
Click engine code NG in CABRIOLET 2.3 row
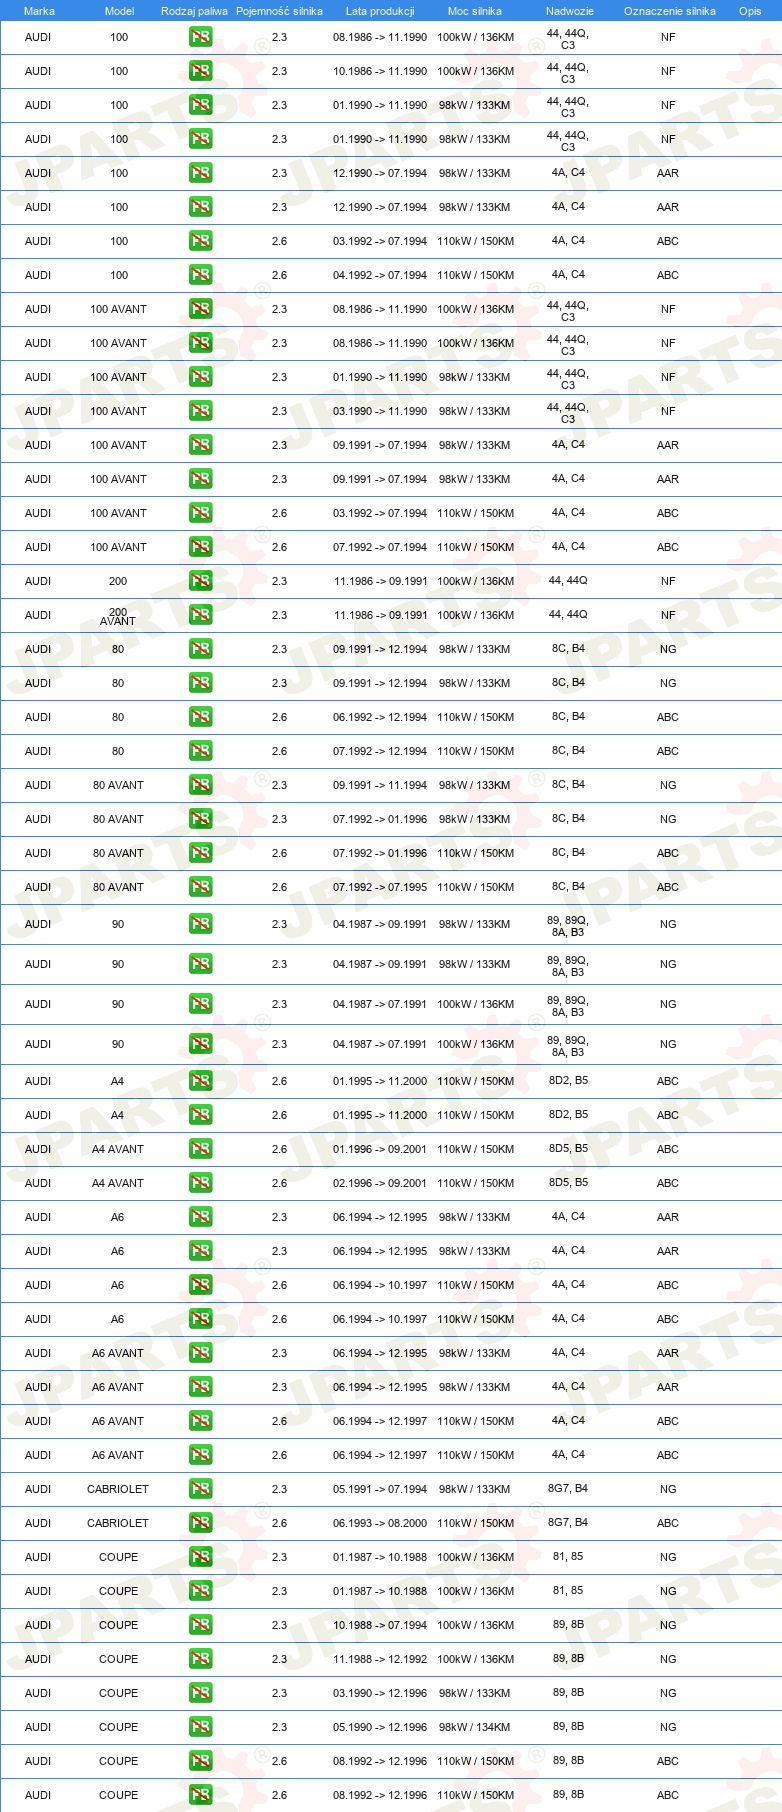[x=668, y=1489]
